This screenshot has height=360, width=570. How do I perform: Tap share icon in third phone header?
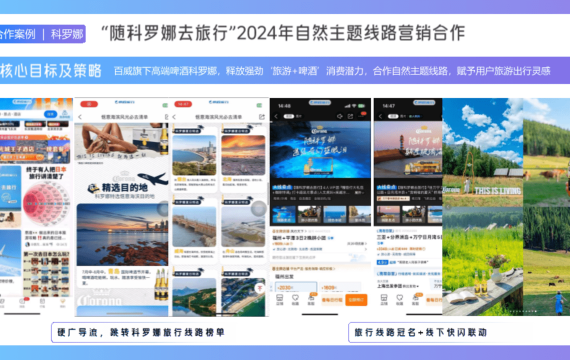tap(262, 117)
